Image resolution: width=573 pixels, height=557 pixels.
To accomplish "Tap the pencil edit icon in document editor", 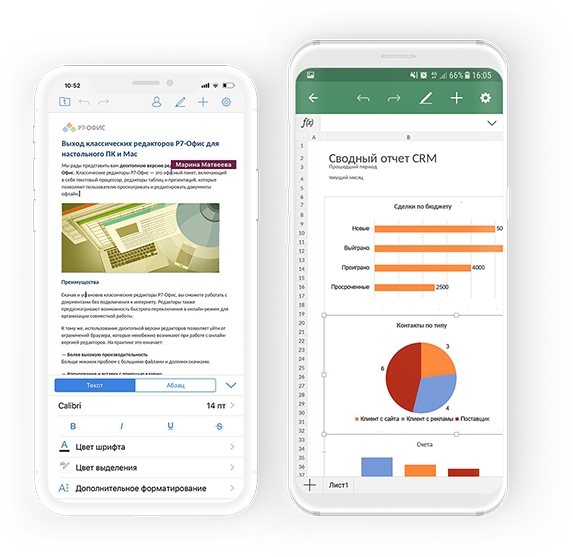I will click(x=180, y=102).
